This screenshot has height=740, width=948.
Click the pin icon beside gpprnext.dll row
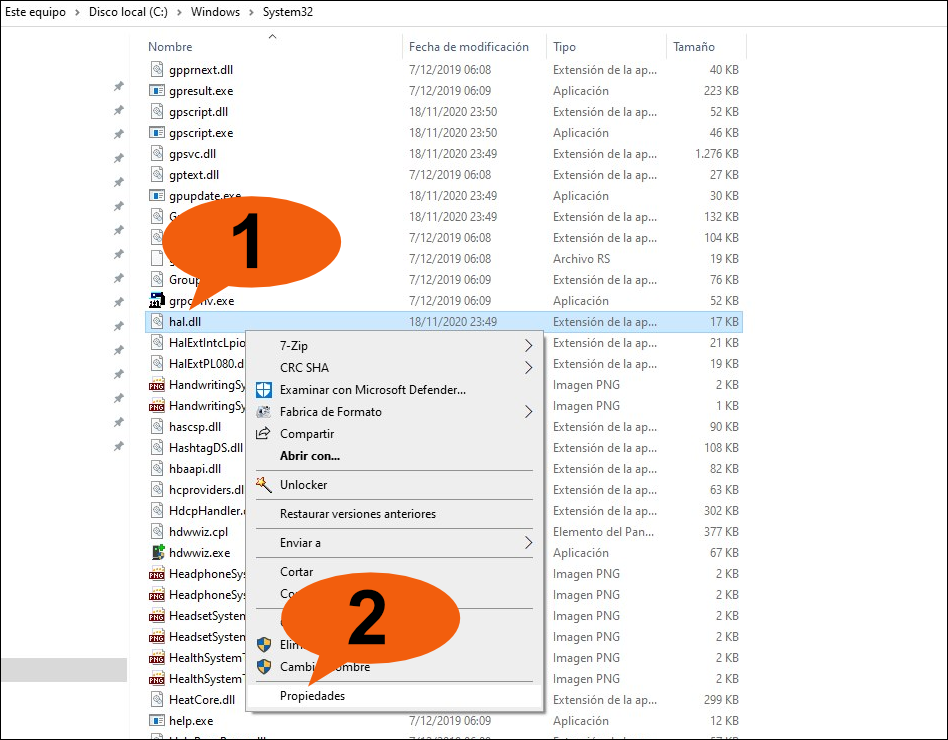click(118, 86)
